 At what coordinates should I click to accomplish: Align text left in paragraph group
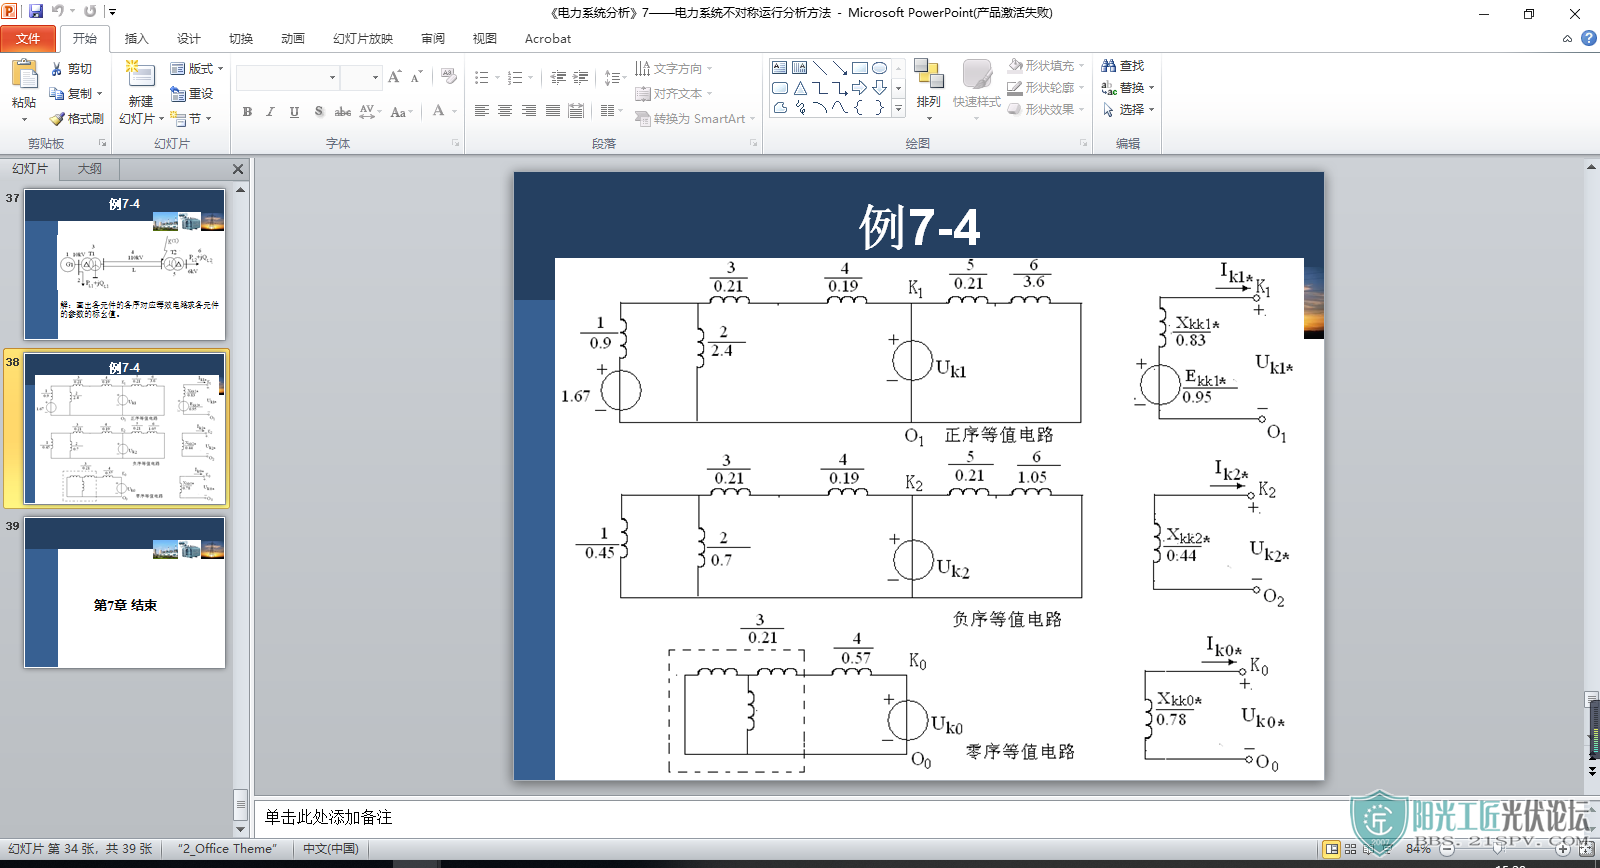click(481, 111)
